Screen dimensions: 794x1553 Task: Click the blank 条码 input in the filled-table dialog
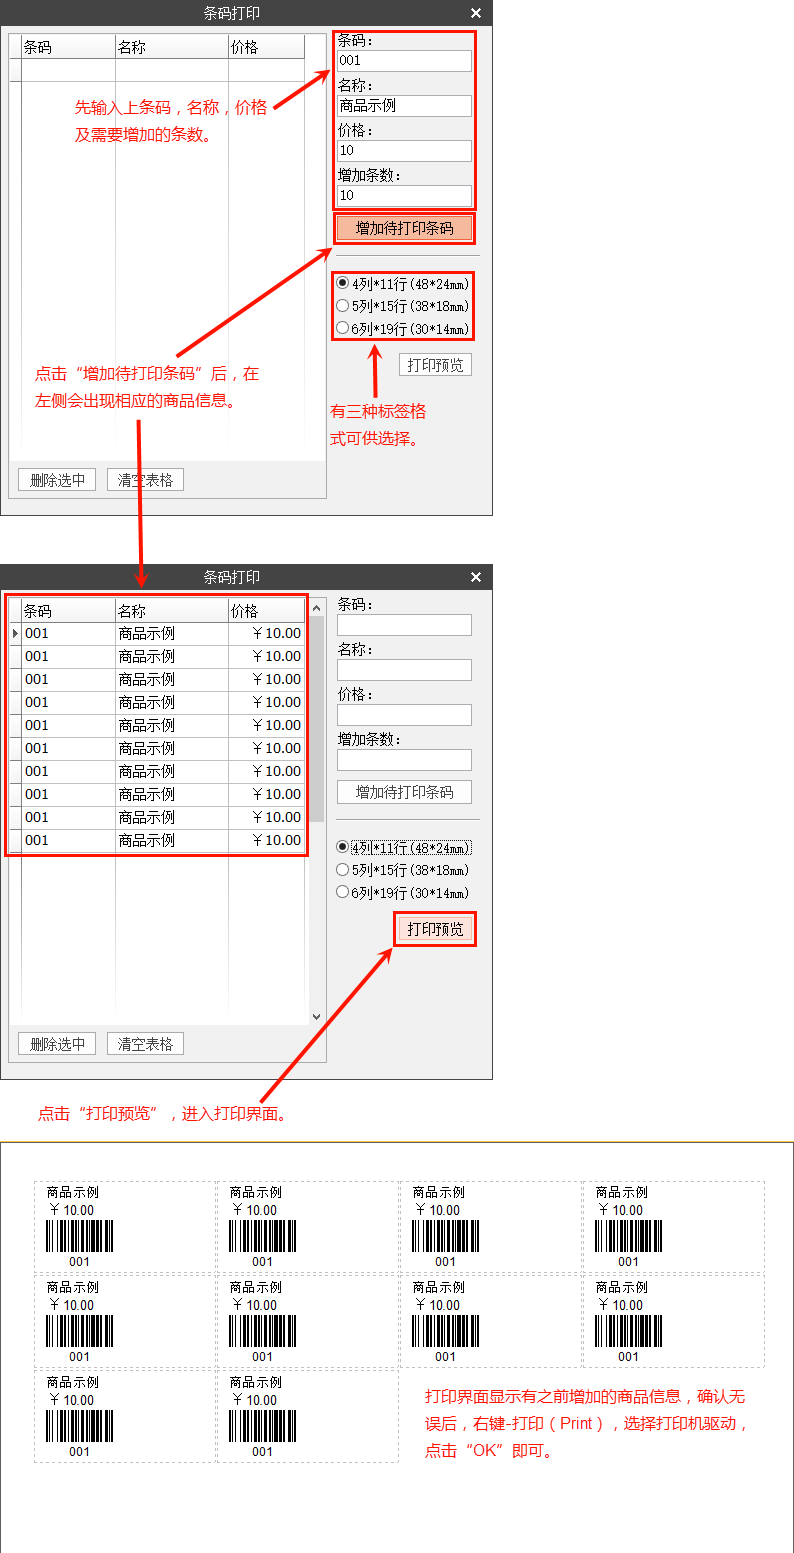click(404, 625)
